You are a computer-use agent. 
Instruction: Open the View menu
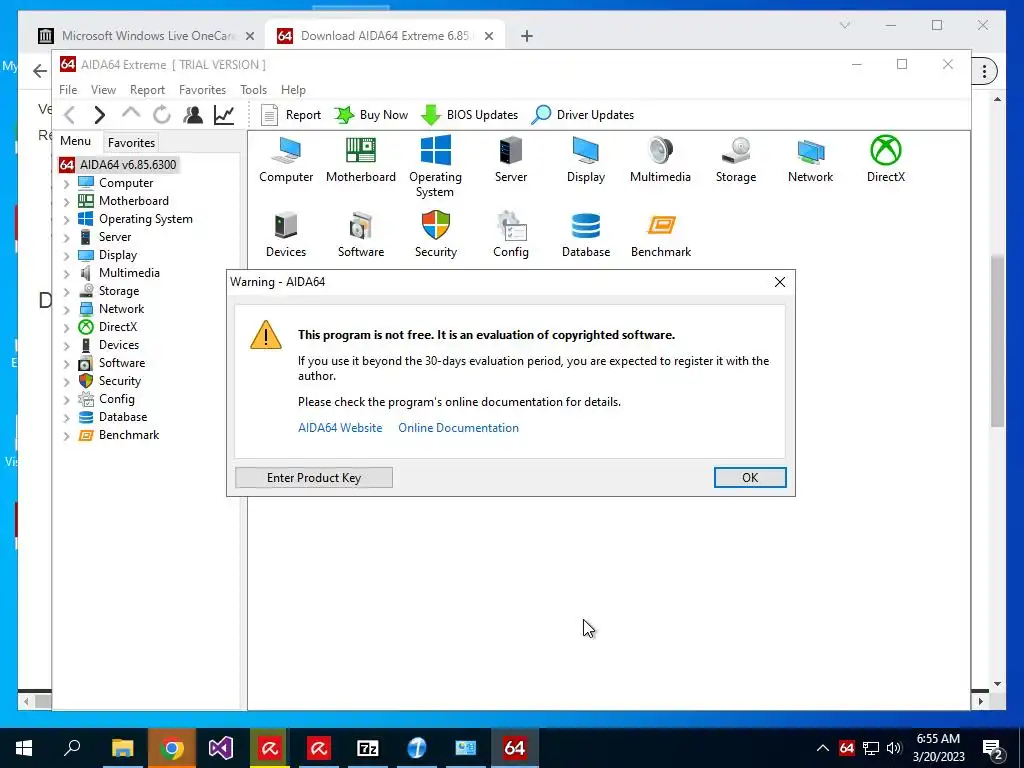pyautogui.click(x=103, y=89)
